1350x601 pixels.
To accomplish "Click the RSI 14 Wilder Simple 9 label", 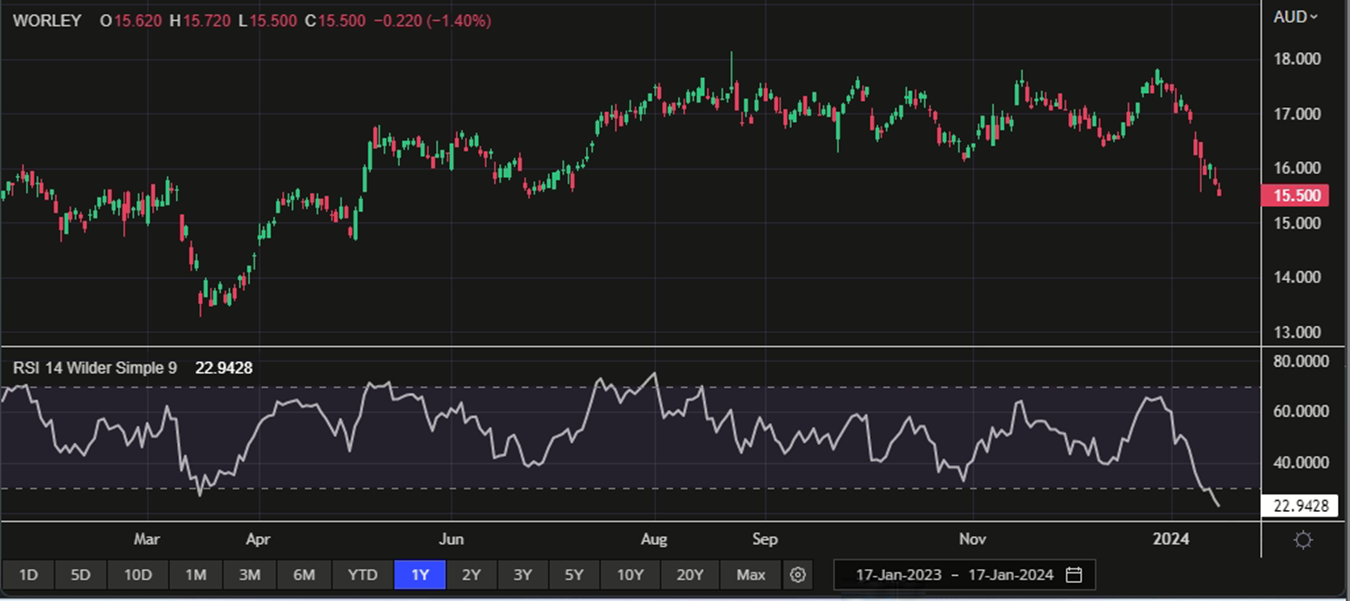I will tap(95, 368).
